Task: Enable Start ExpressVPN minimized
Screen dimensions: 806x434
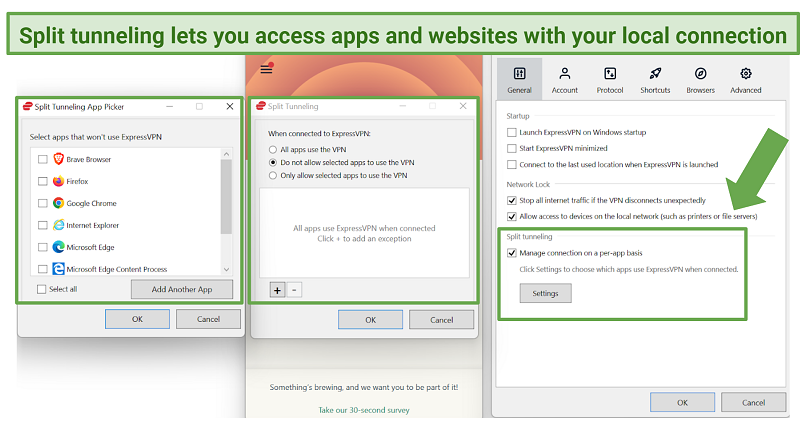Action: [x=511, y=148]
